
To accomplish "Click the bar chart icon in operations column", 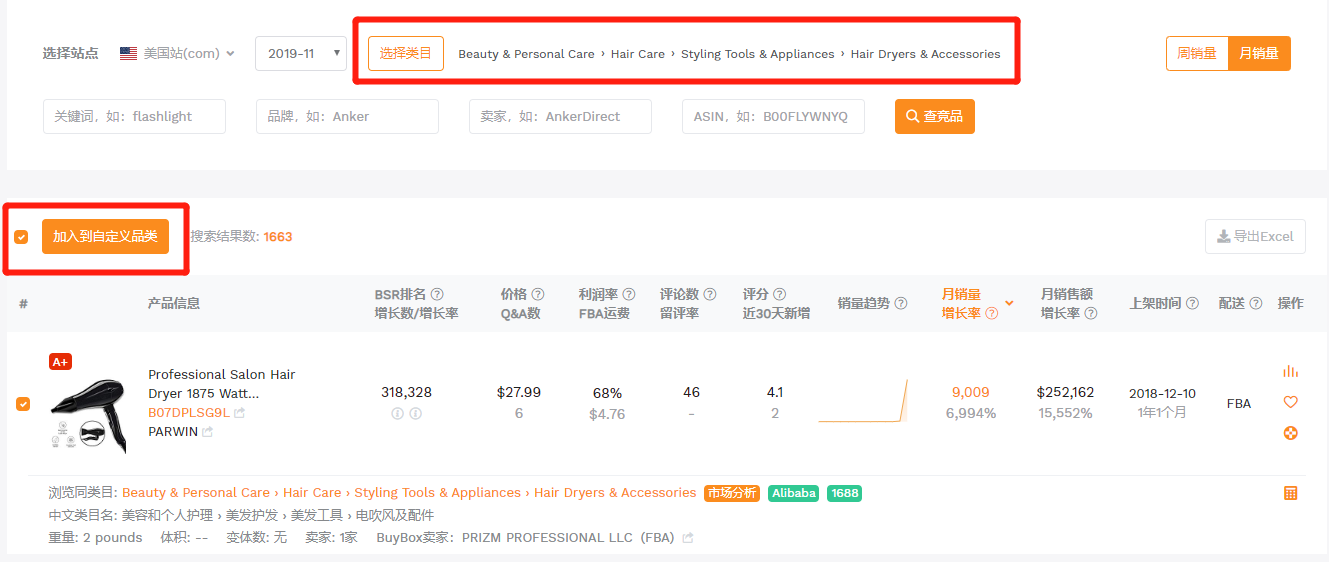I will click(x=1290, y=371).
